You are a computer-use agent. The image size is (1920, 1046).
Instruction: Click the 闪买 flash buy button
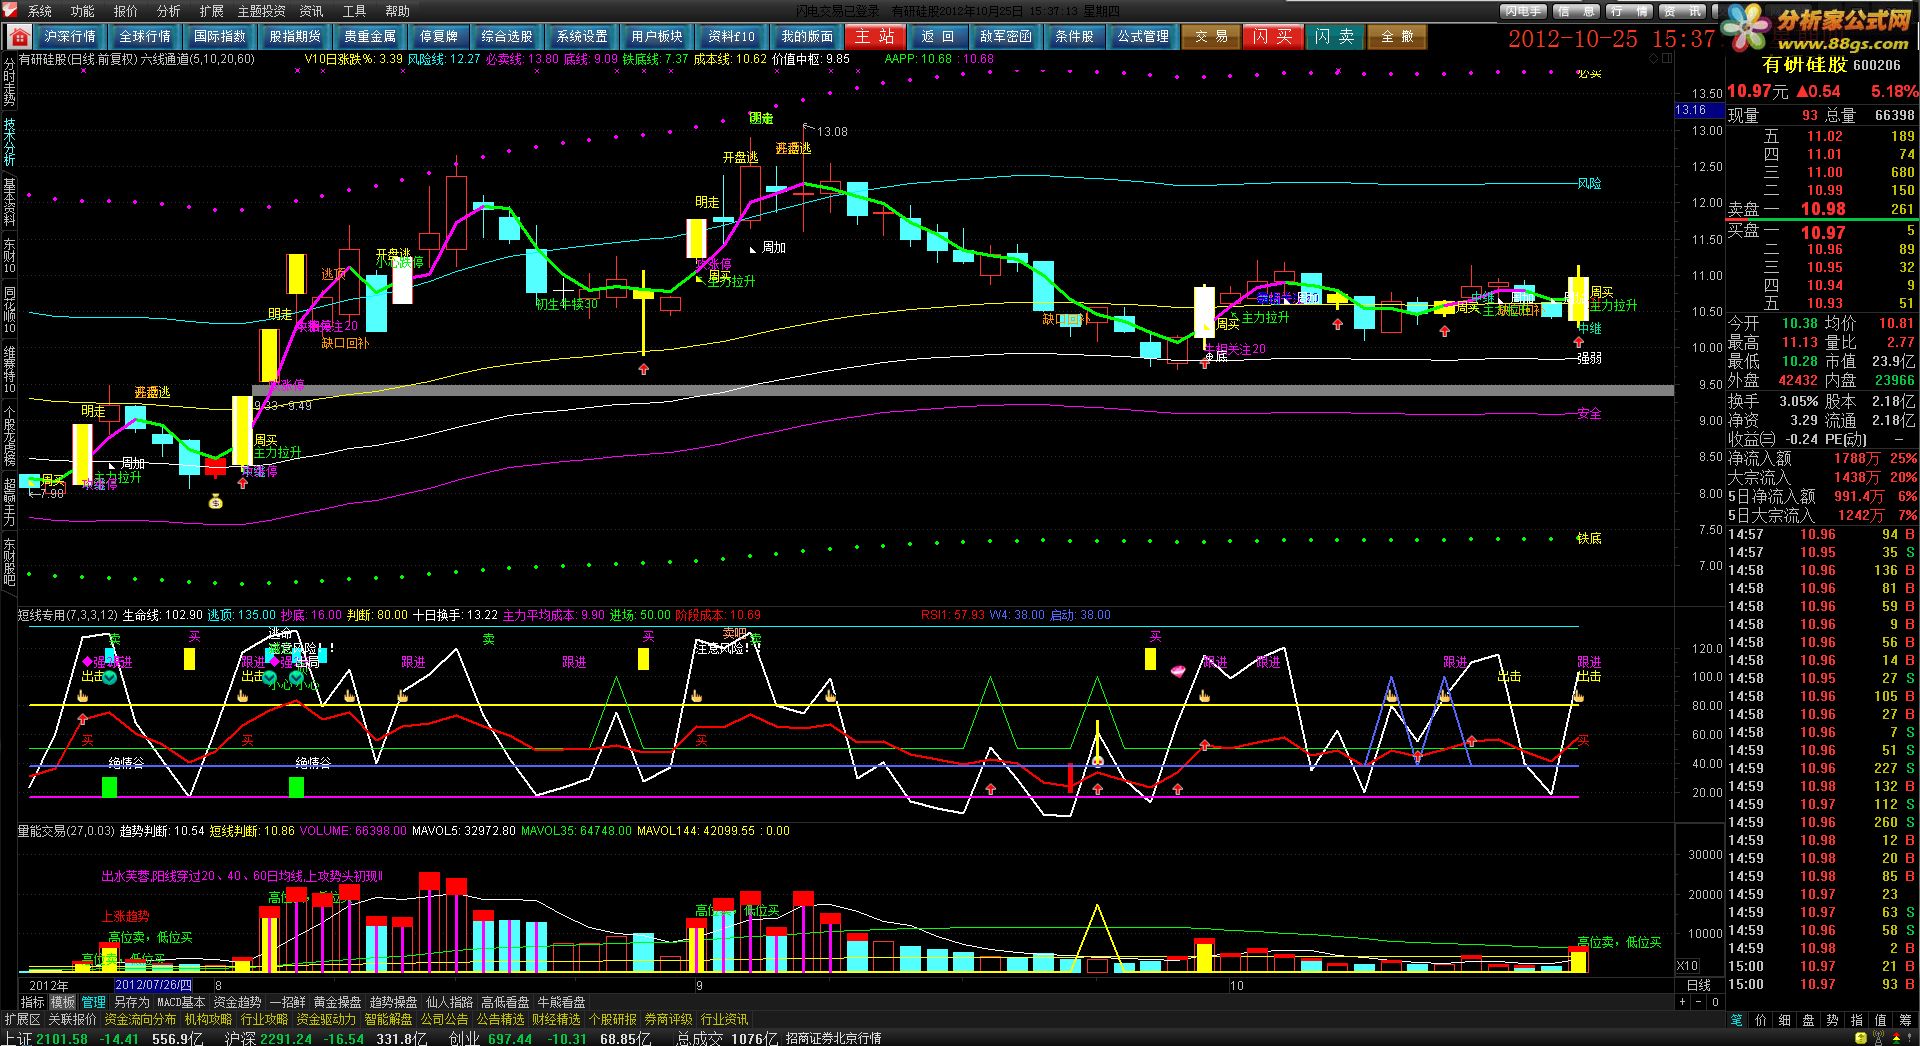[x=1272, y=37]
